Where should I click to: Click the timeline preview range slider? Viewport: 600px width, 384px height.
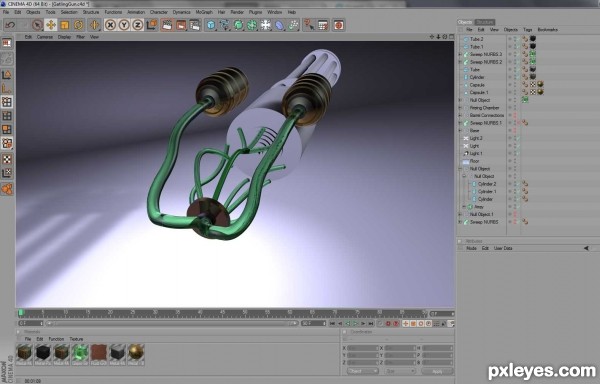pyautogui.click(x=172, y=324)
